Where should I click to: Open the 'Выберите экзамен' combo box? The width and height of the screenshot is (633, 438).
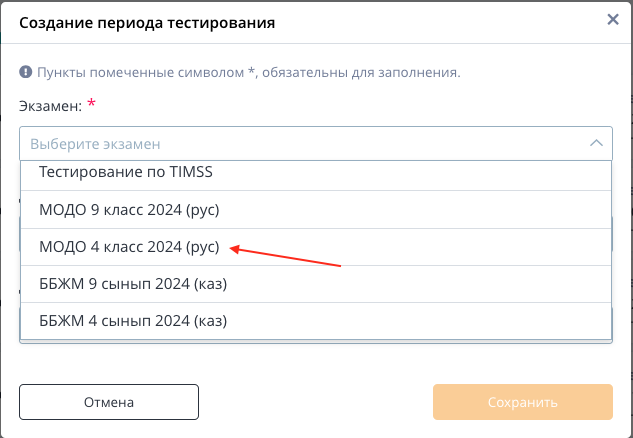(316, 144)
